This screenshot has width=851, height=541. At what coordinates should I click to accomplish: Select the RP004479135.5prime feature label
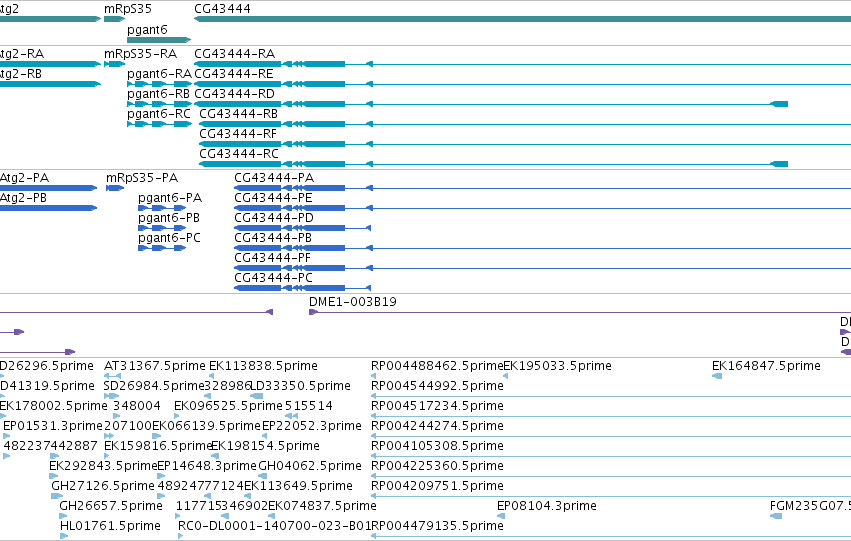coord(437,527)
